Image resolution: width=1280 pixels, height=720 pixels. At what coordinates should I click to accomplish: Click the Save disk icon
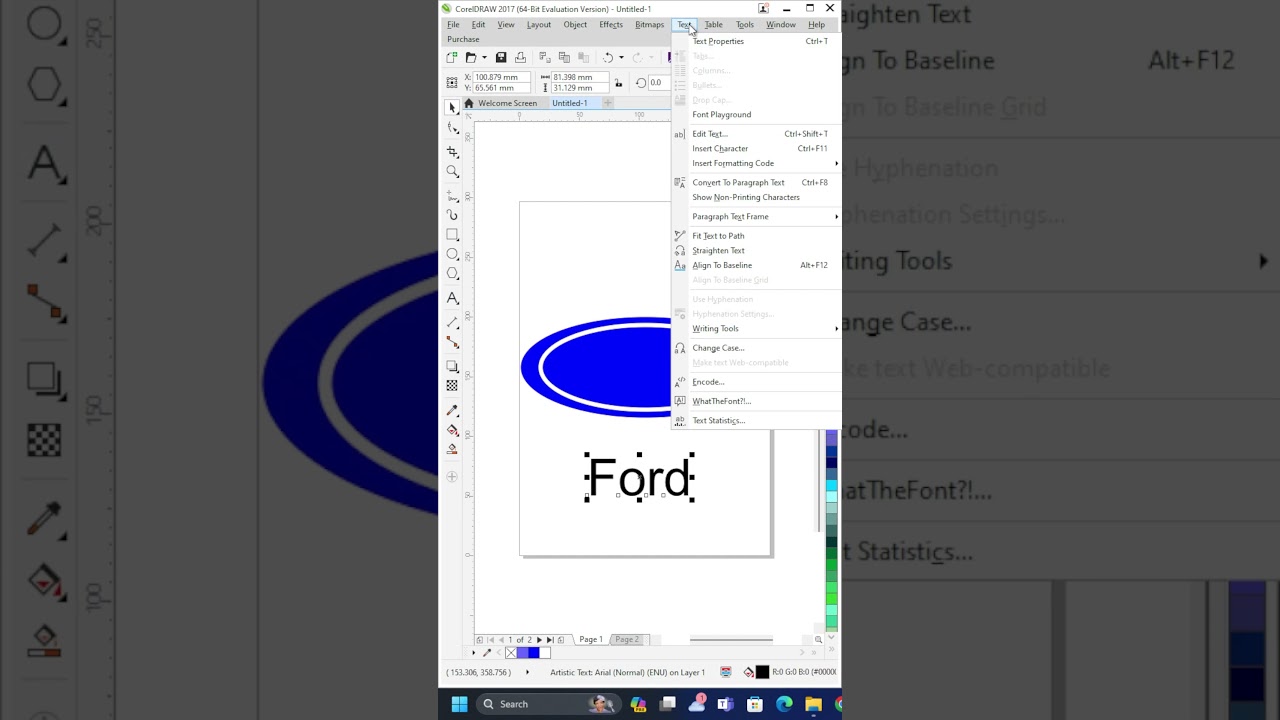pyautogui.click(x=501, y=58)
